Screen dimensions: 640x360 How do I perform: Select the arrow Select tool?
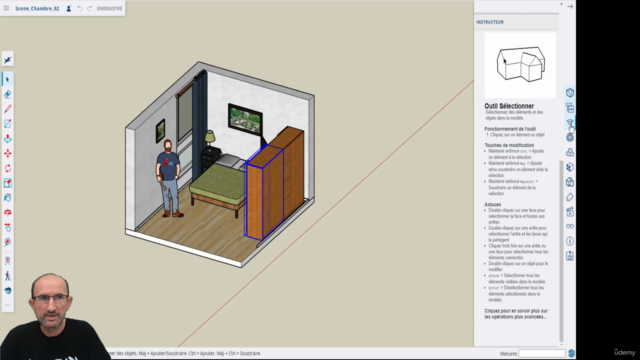(8, 79)
